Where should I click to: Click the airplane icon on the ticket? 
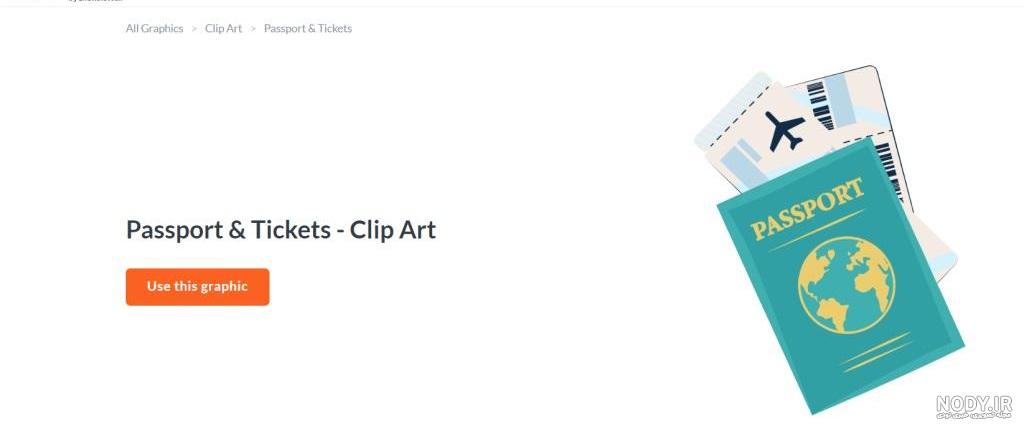(784, 131)
